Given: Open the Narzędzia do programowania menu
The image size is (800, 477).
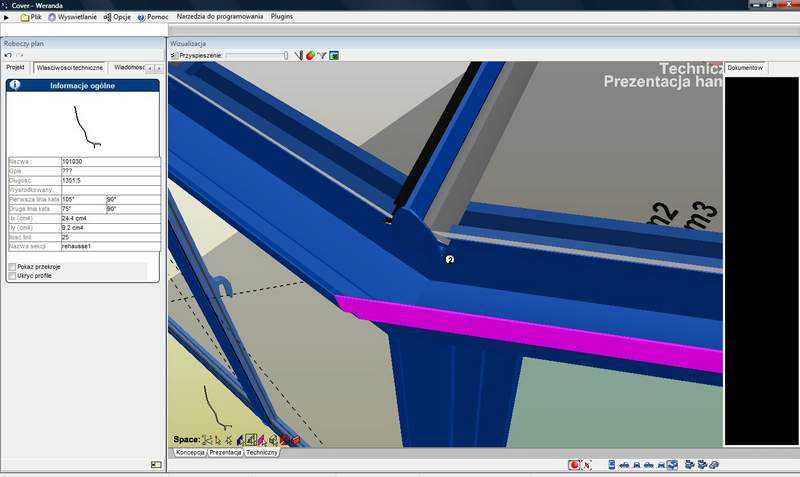Looking at the screenshot, I should coord(220,17).
